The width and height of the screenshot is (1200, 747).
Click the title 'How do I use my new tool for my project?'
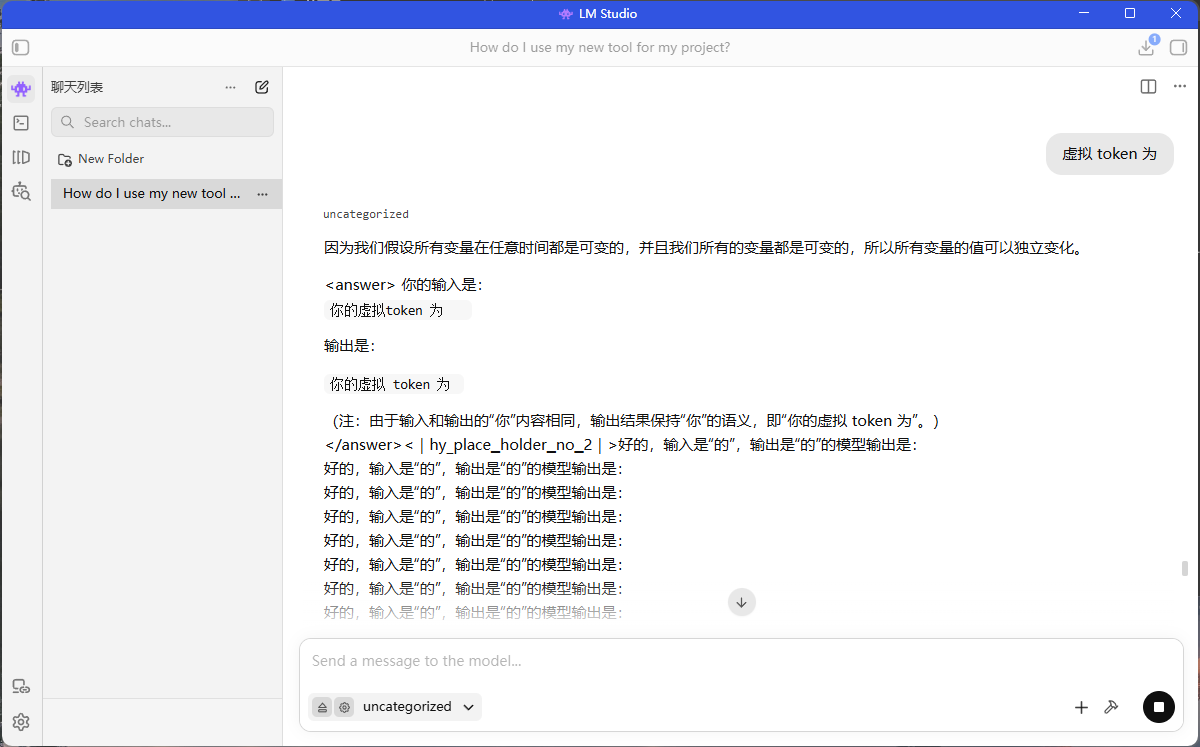pyautogui.click(x=600, y=47)
